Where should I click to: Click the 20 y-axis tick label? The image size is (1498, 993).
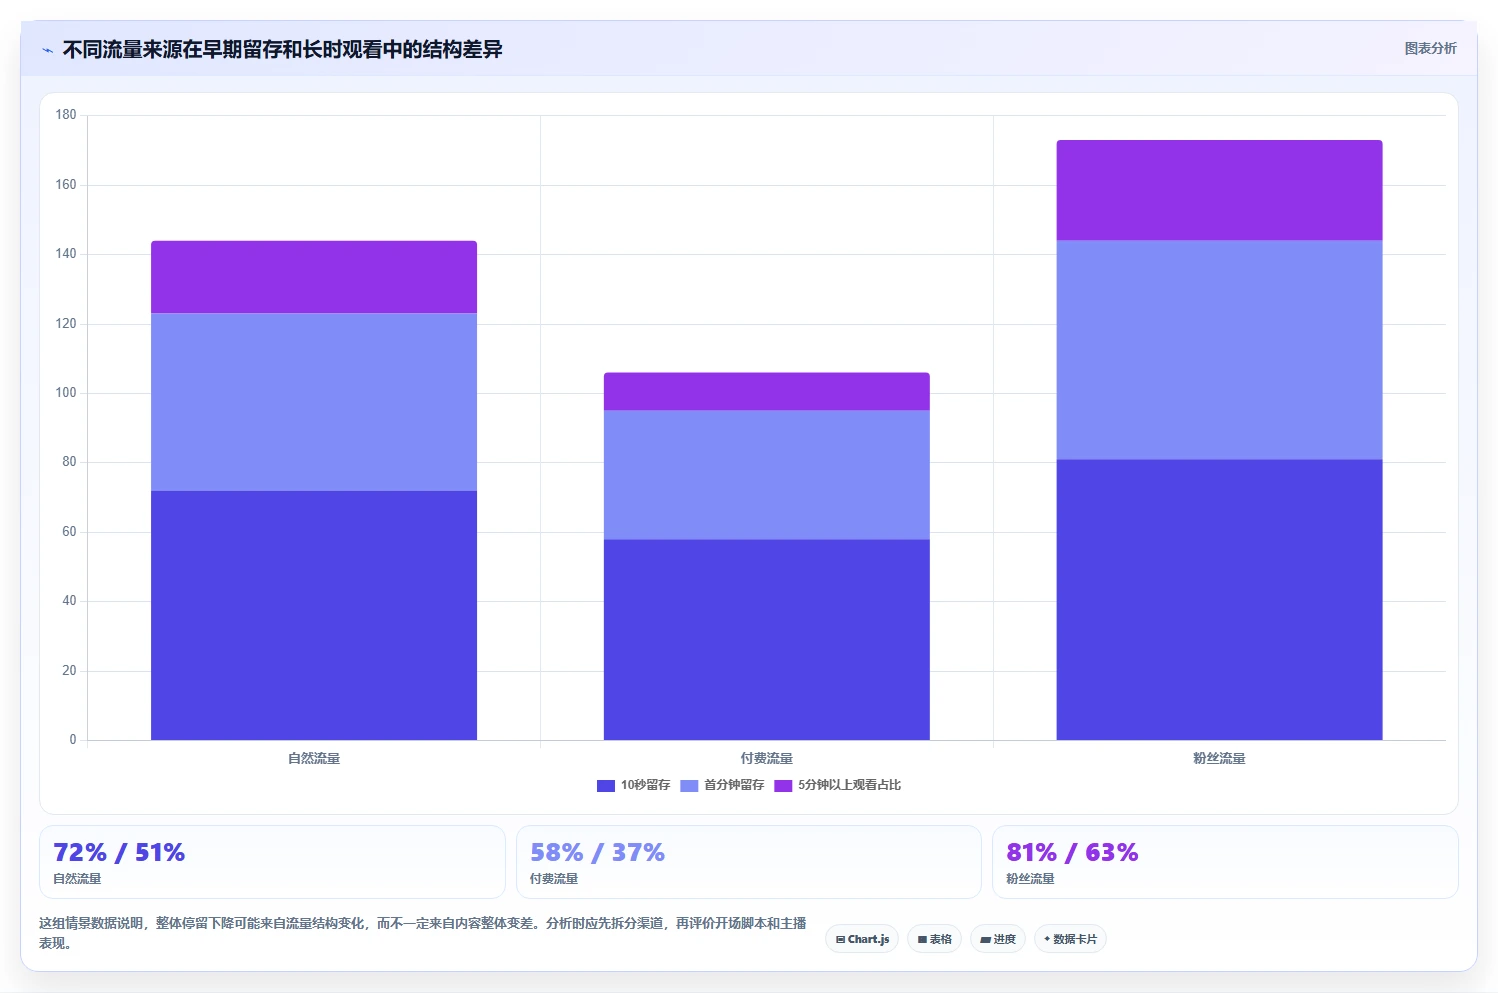click(x=69, y=671)
